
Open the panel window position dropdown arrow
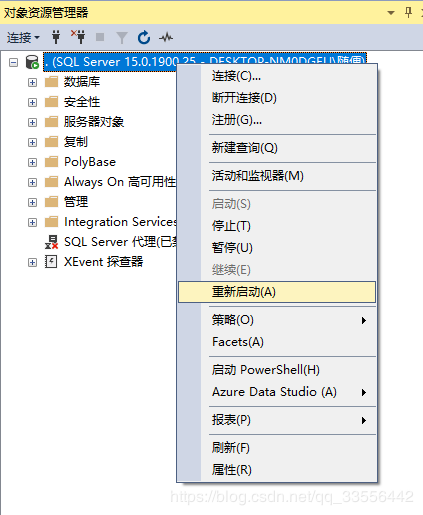pos(391,13)
